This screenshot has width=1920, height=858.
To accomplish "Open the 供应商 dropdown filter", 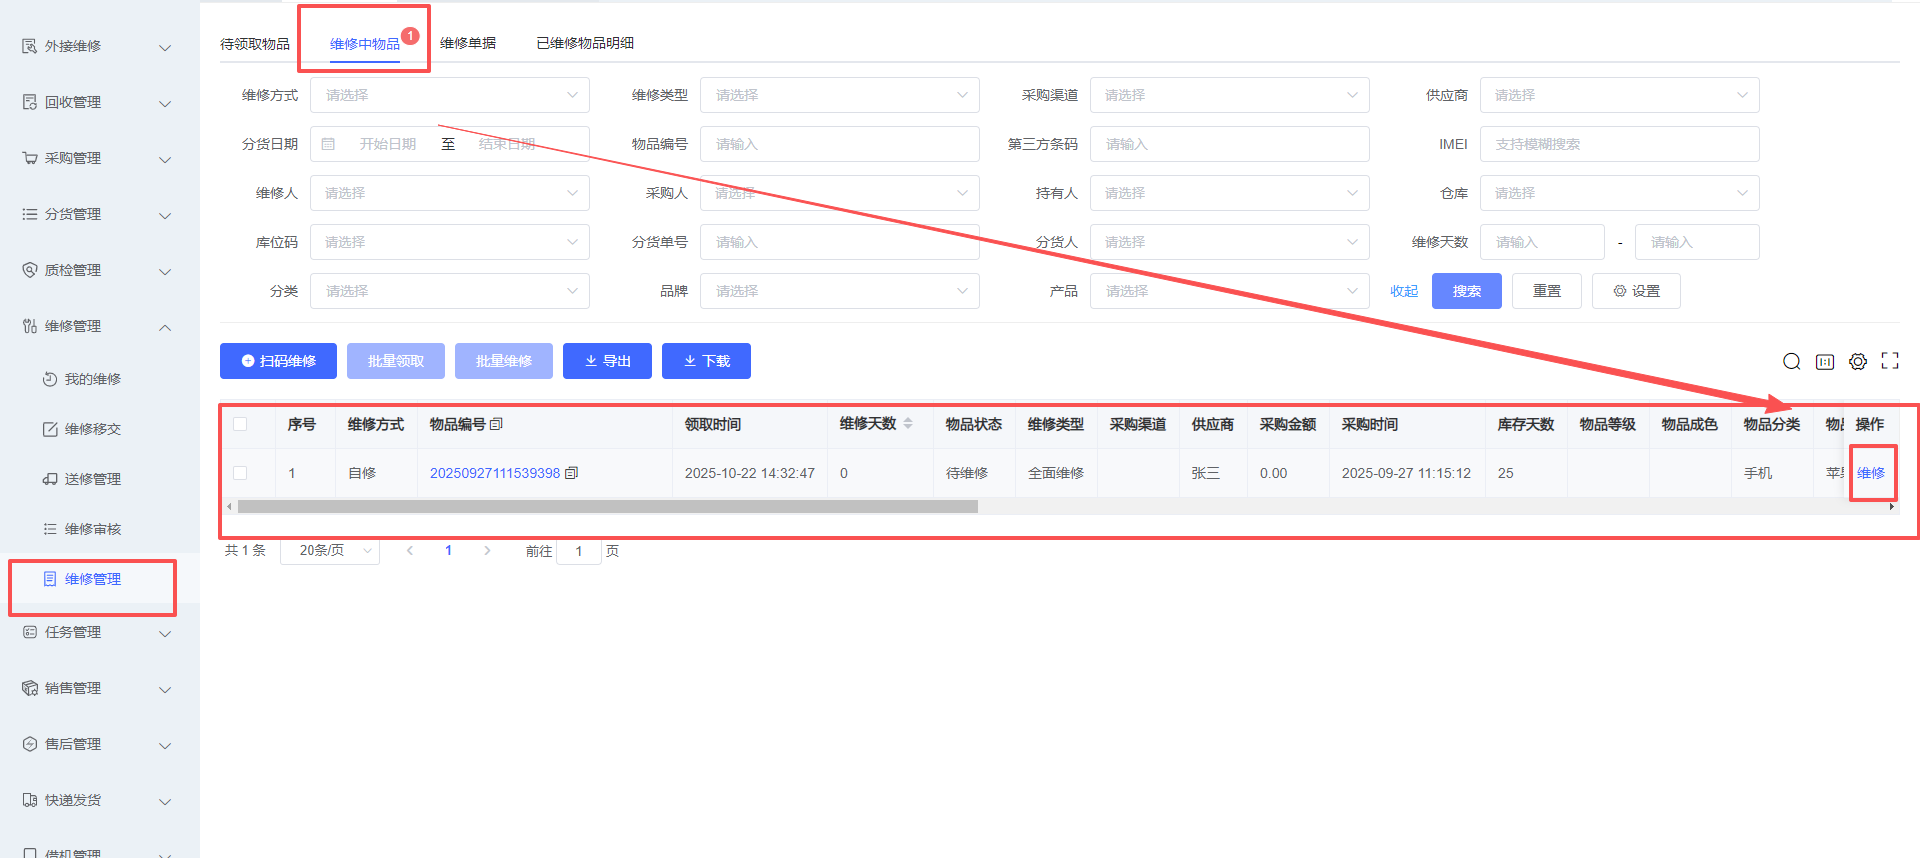I will [x=1618, y=95].
